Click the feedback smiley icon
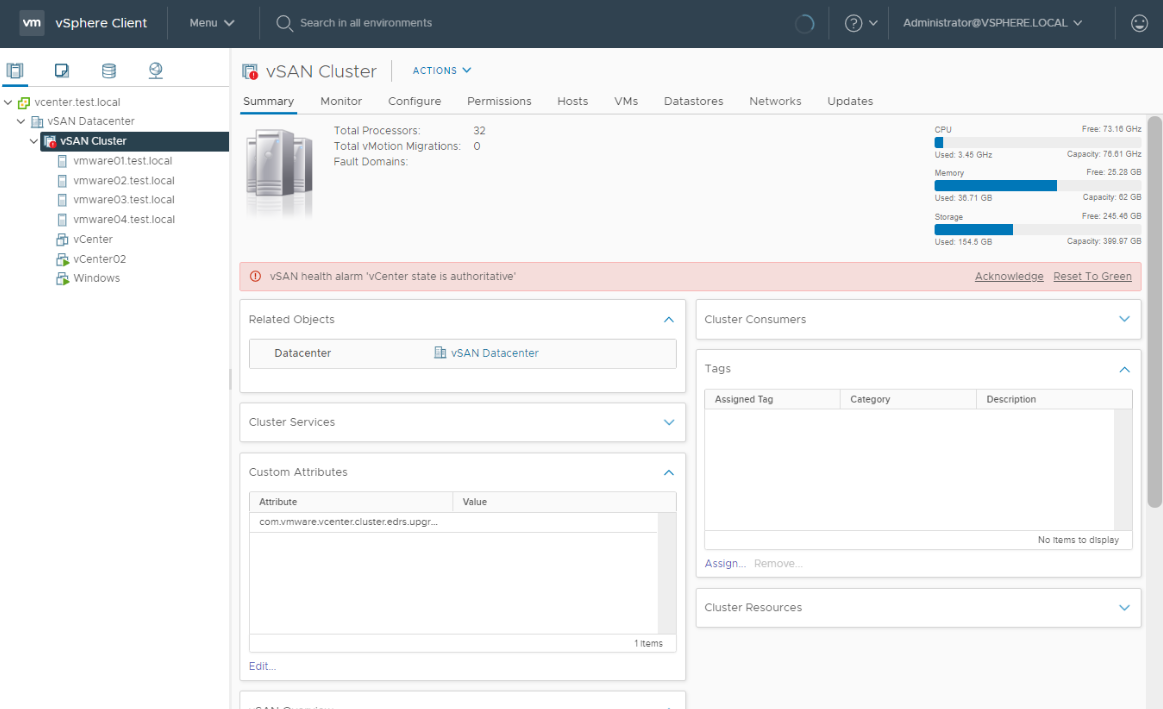Image resolution: width=1163 pixels, height=709 pixels. tap(1139, 23)
